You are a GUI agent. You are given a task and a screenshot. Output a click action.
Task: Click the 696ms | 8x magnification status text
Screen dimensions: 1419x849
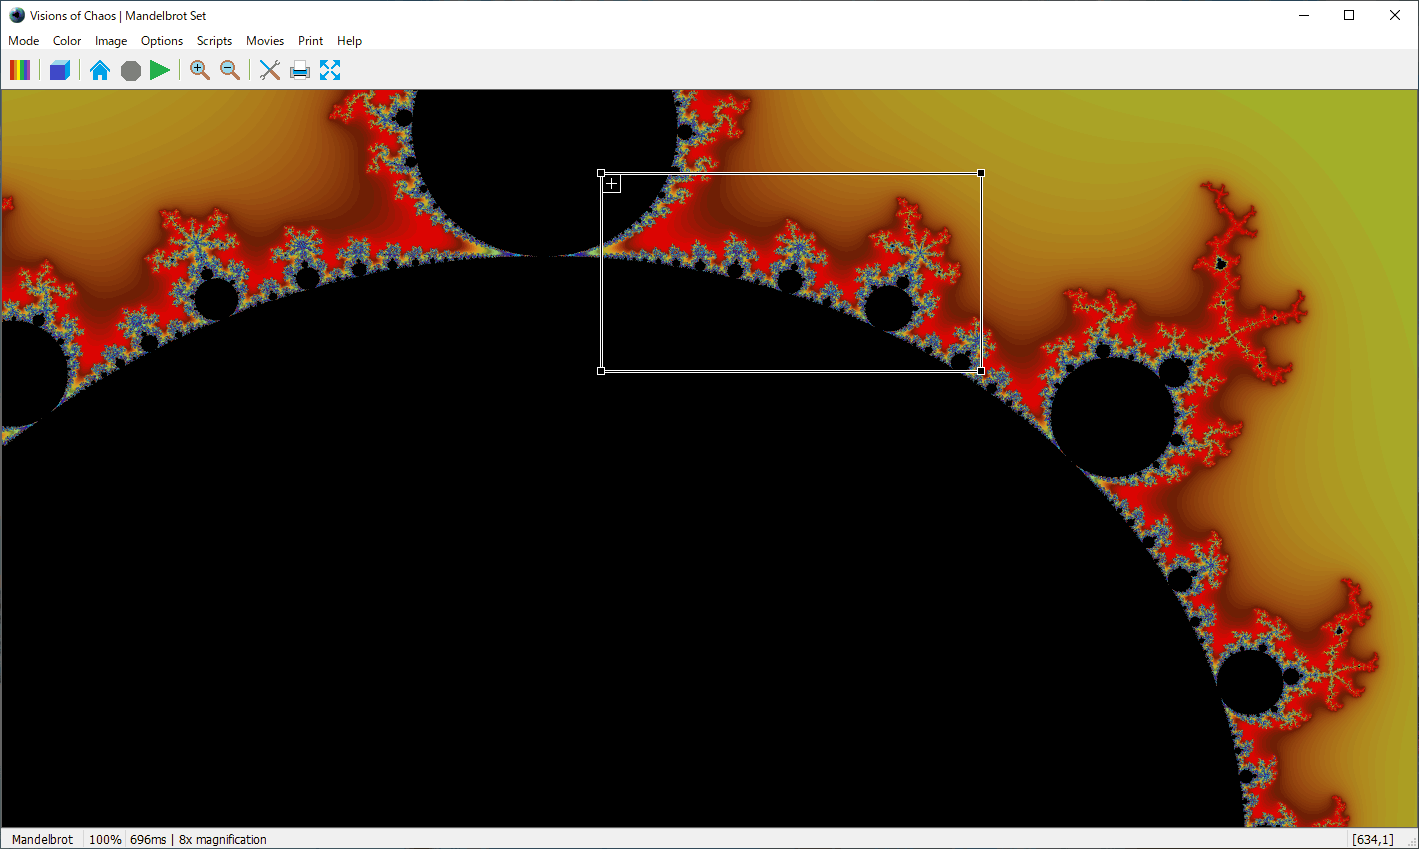click(198, 839)
